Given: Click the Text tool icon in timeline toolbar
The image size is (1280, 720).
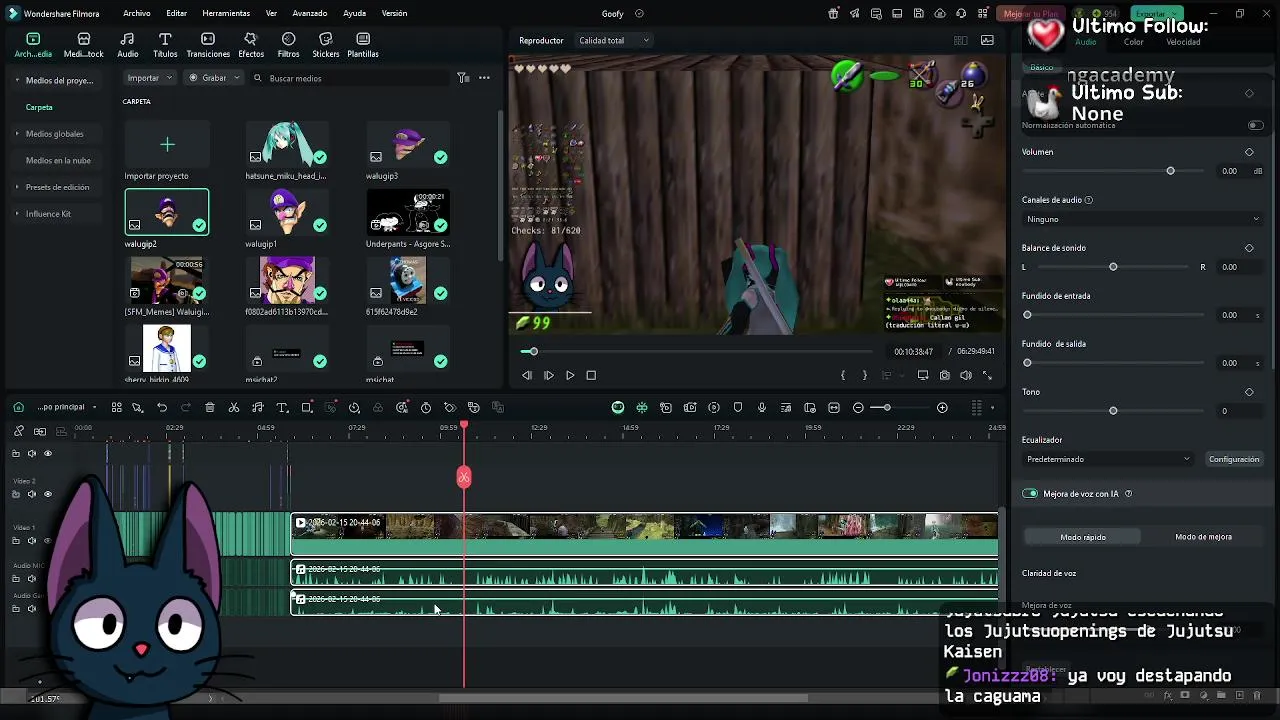Looking at the screenshot, I should tap(282, 407).
